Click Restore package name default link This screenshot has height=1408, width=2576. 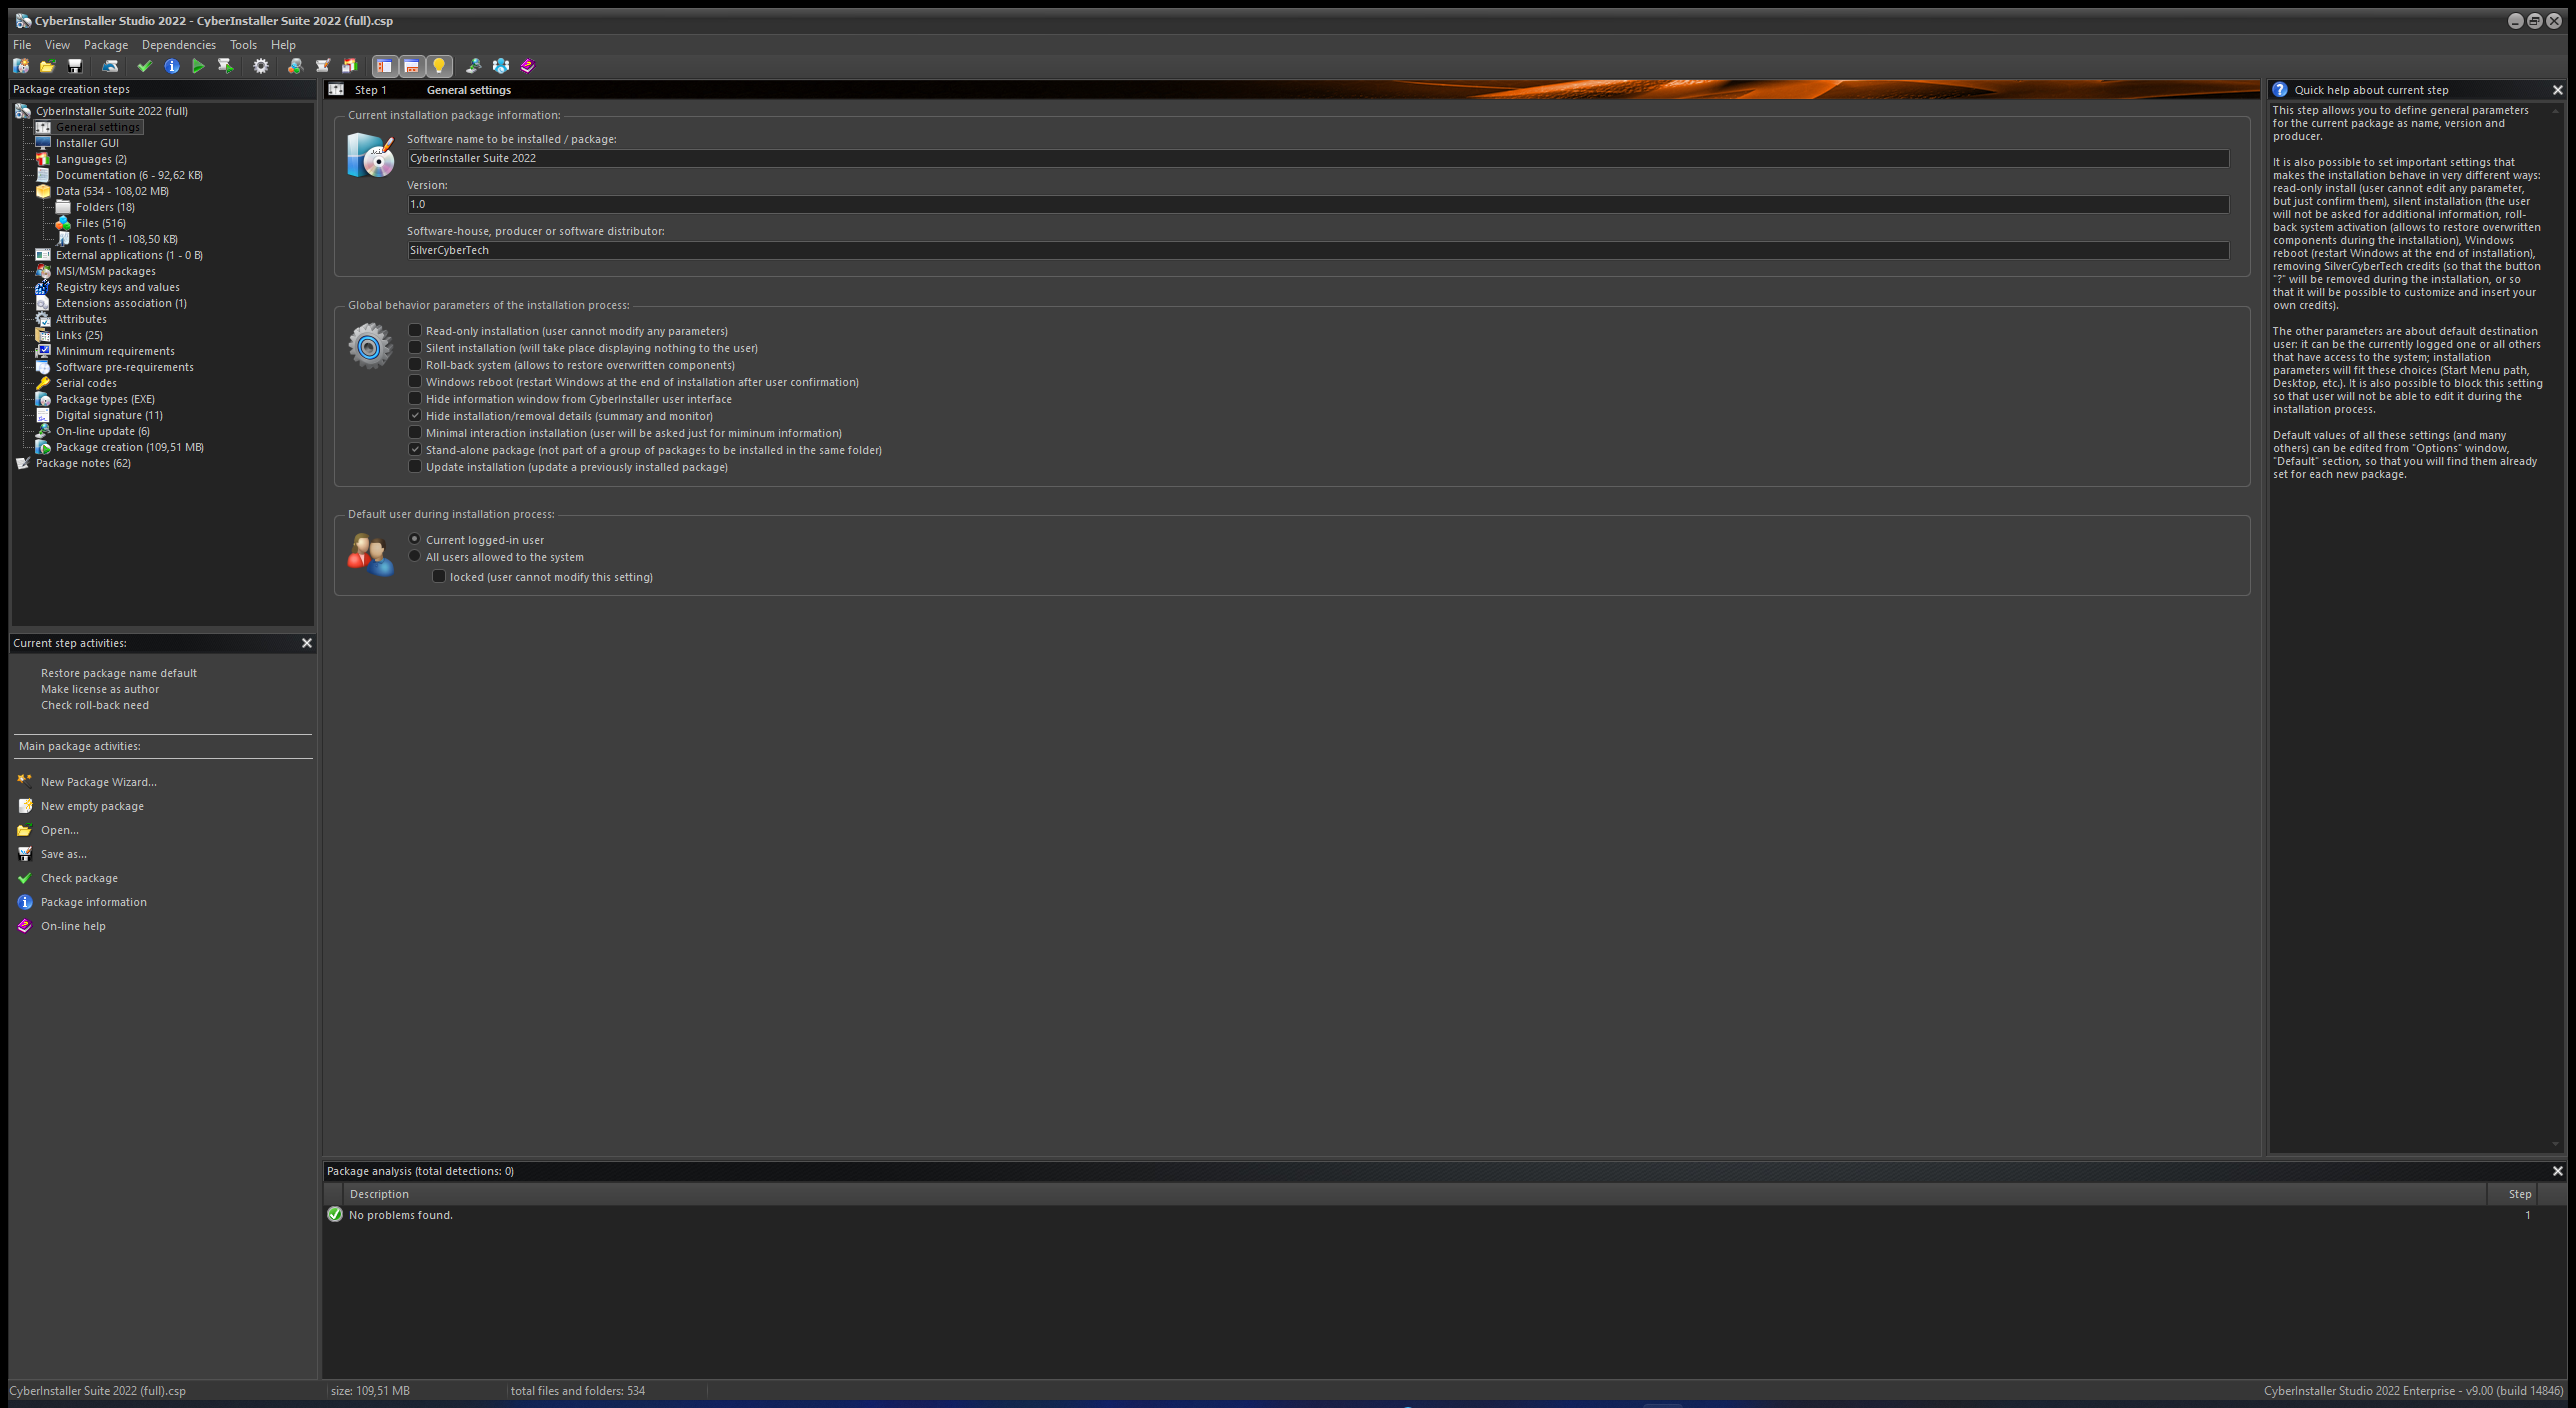(119, 673)
